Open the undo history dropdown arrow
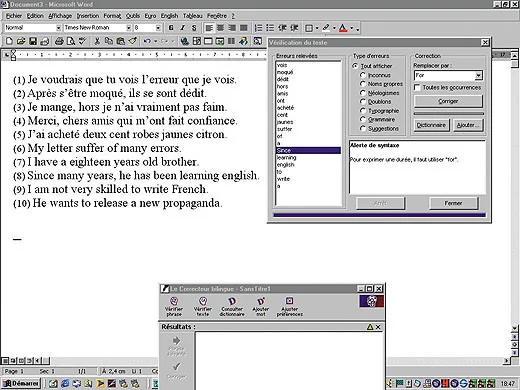This screenshot has width=520, height=390. click(x=155, y=41)
